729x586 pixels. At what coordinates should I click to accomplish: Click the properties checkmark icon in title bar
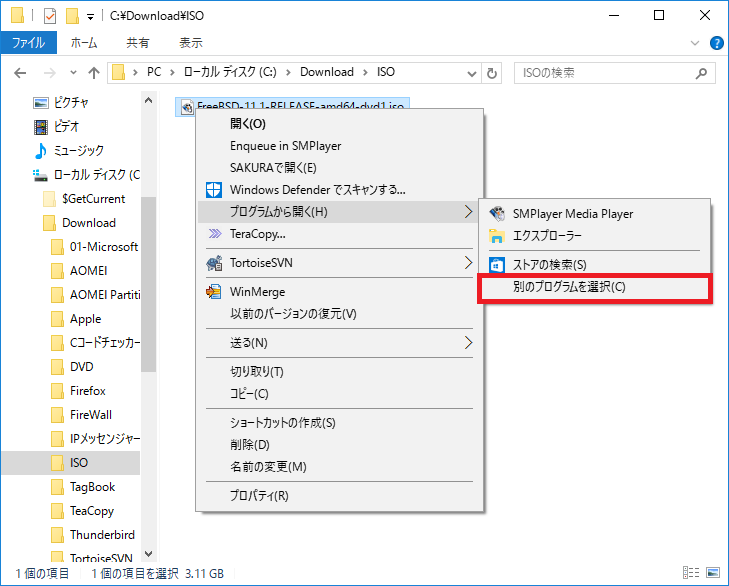50,16
